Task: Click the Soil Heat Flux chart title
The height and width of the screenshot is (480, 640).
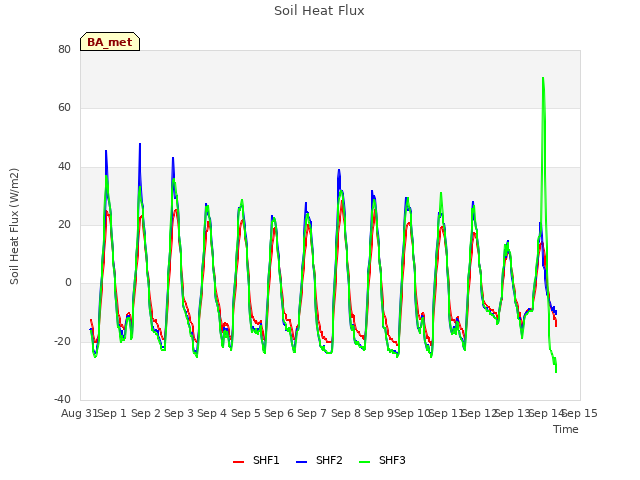Action: click(319, 11)
